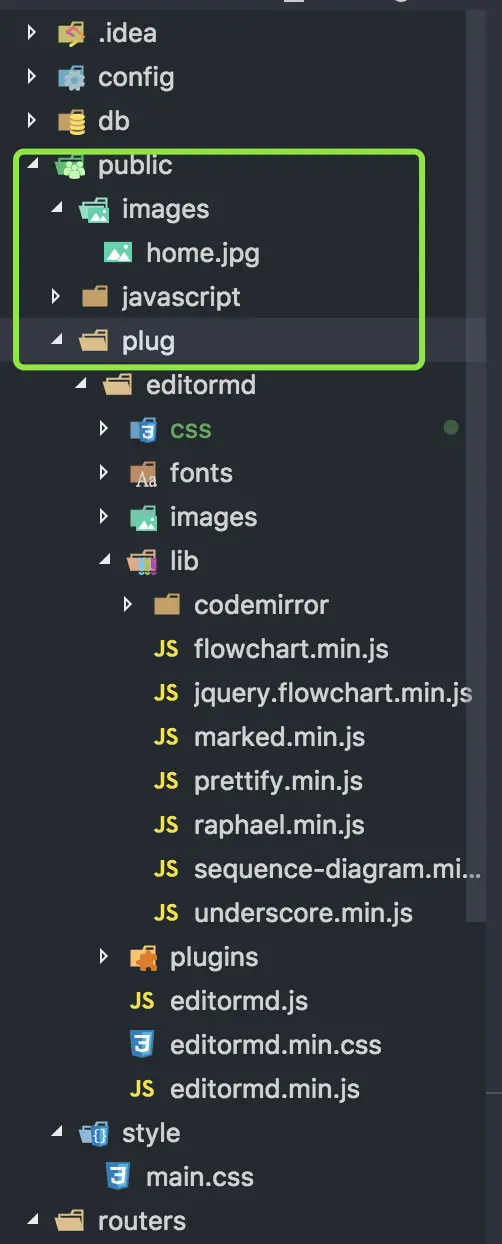Open home.jpg file

click(203, 254)
